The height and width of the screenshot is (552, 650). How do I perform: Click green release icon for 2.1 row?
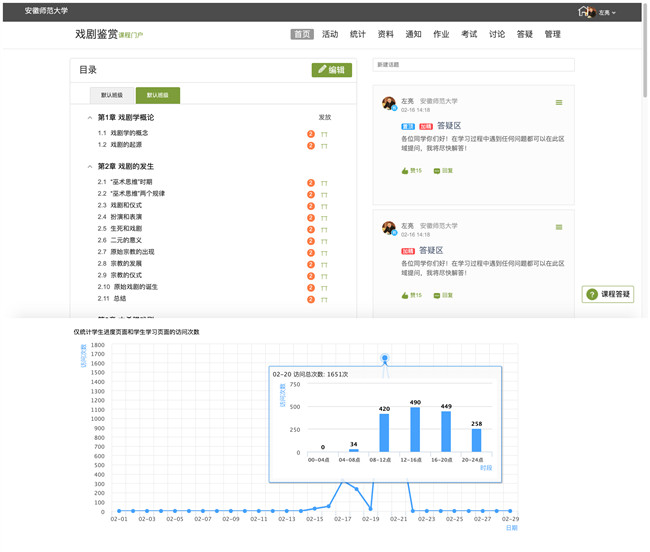coord(324,183)
